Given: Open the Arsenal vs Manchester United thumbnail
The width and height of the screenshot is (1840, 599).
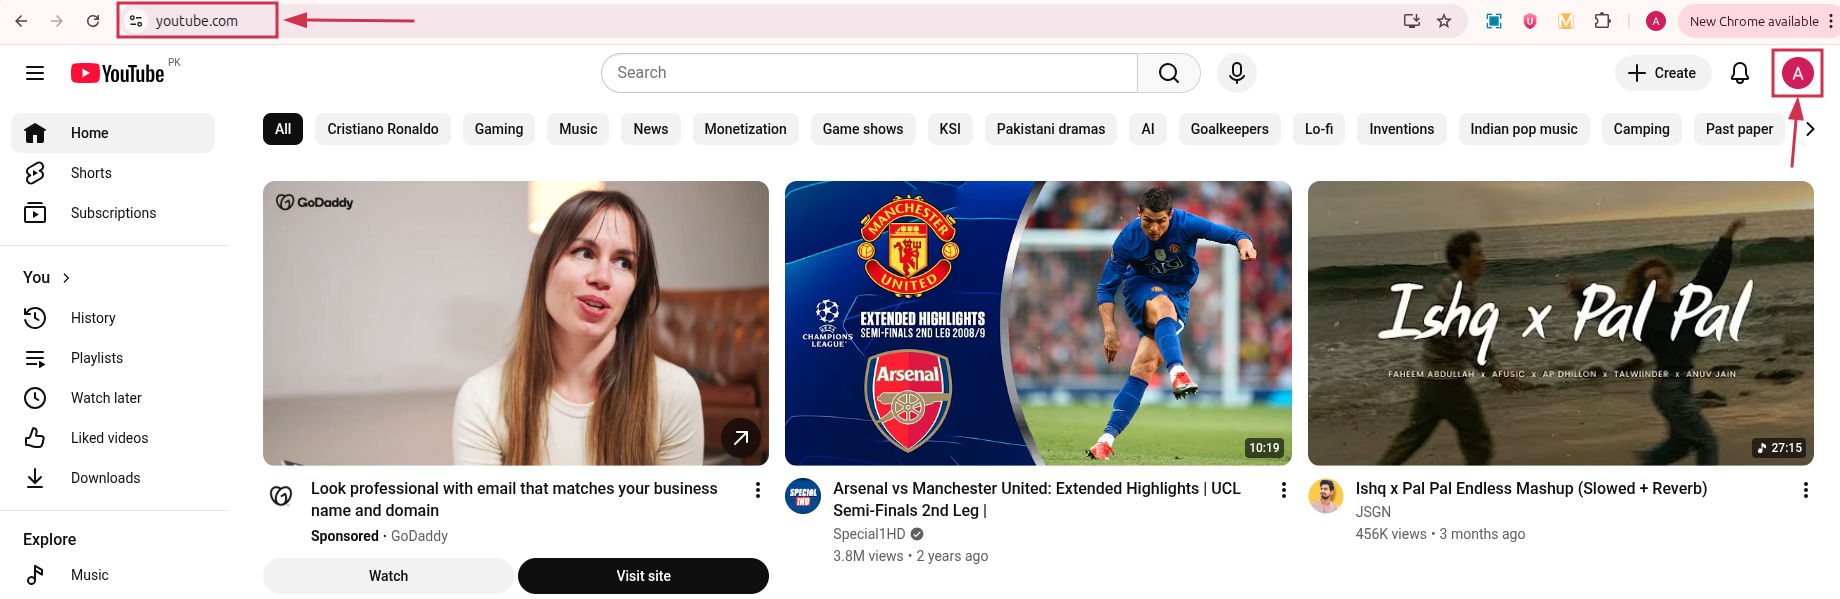Looking at the screenshot, I should pyautogui.click(x=1038, y=323).
